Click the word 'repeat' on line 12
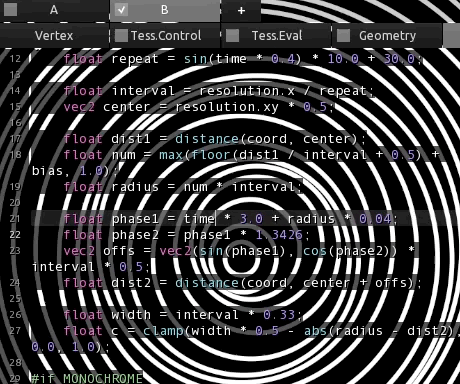This screenshot has width=460, height=384. click(135, 59)
